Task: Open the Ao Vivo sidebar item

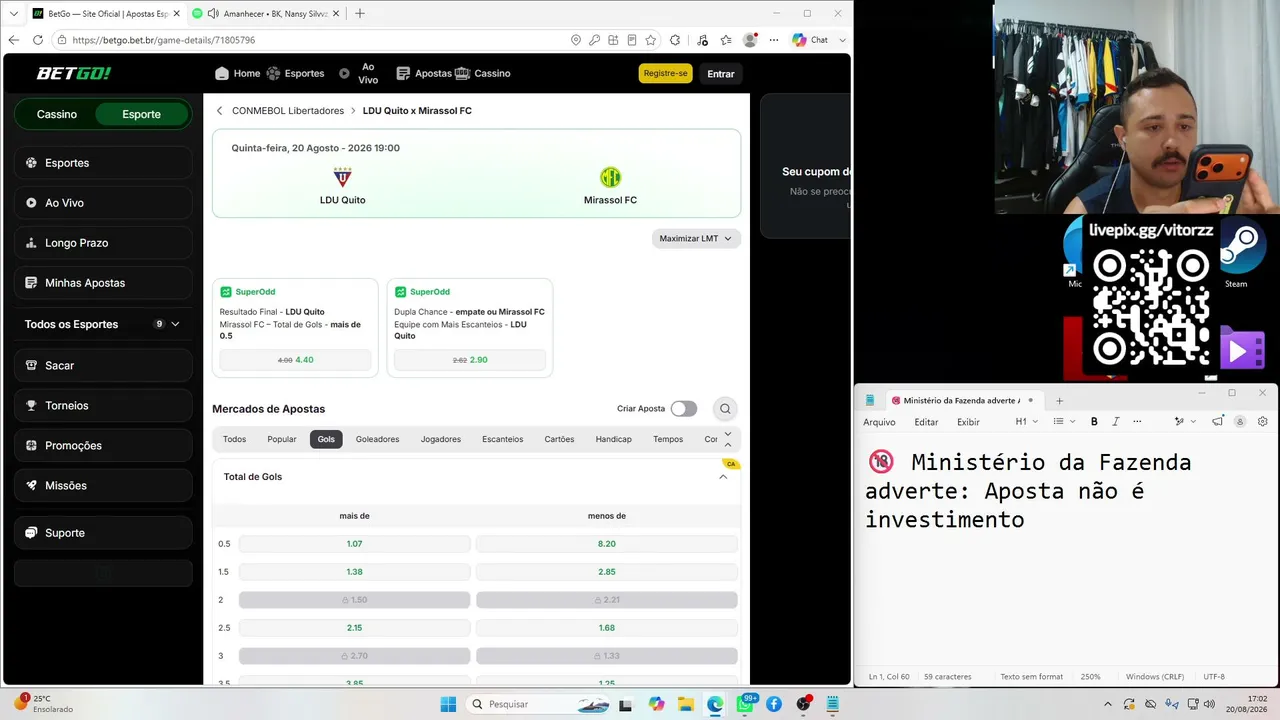Action: tap(103, 203)
